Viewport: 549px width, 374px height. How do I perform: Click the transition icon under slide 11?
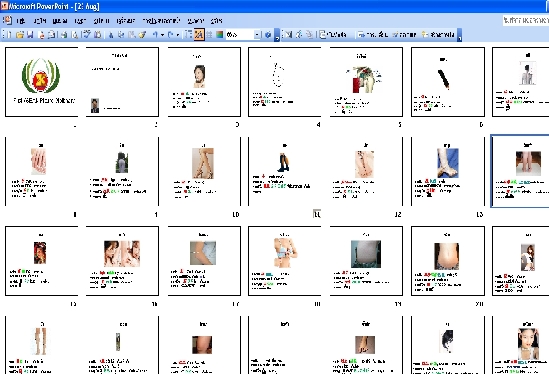point(317,214)
